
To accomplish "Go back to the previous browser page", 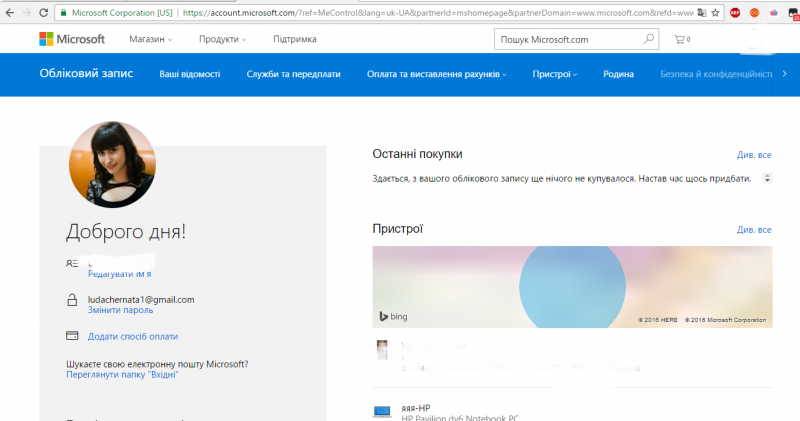I will tap(10, 13).
